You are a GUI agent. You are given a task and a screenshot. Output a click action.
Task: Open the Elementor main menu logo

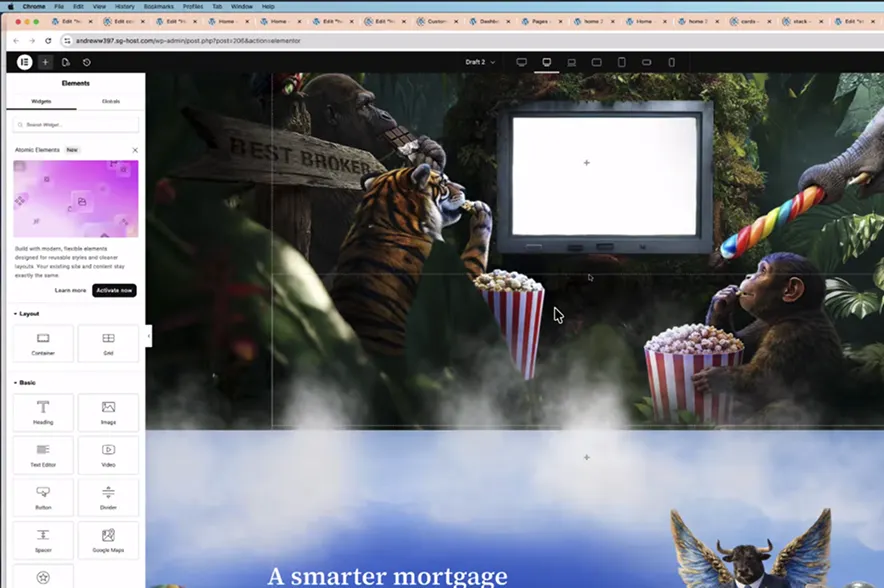[x=24, y=62]
